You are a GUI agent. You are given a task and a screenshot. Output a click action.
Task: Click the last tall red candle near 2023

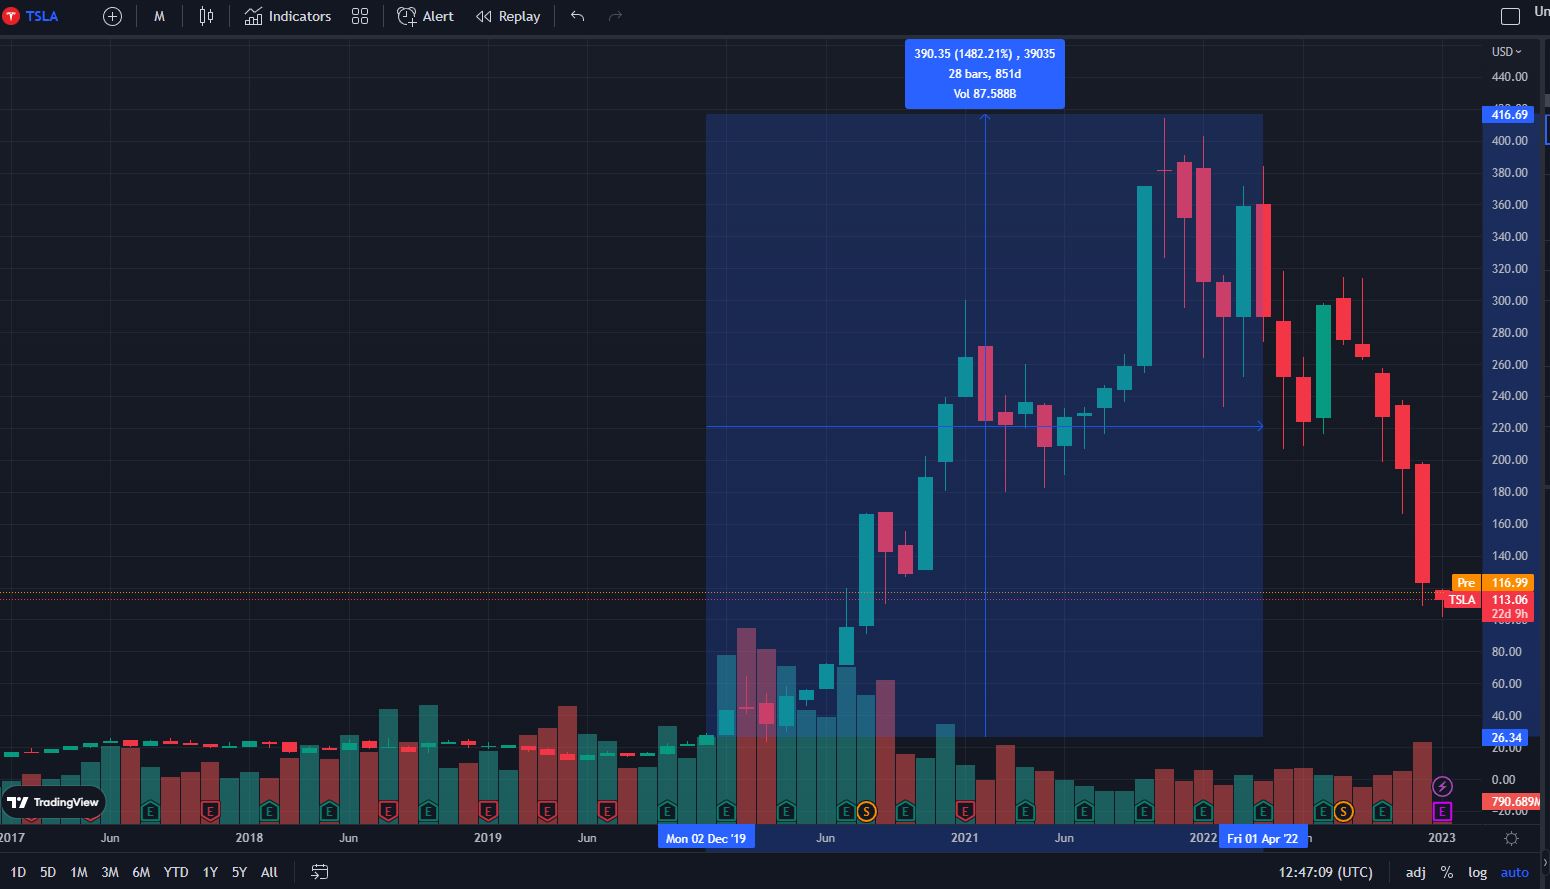click(1422, 523)
